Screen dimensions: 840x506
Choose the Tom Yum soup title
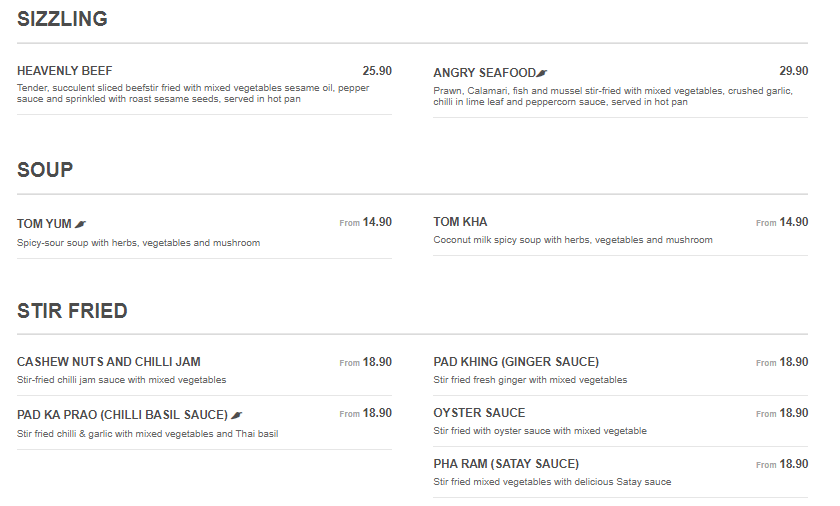click(44, 224)
